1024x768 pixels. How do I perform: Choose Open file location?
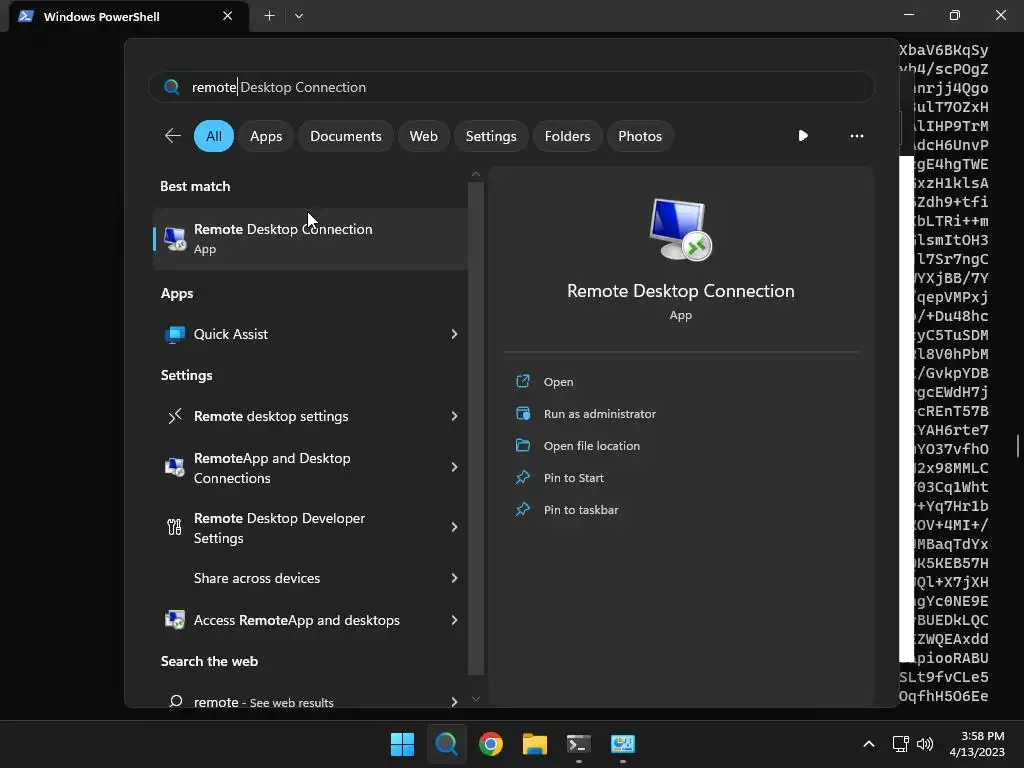coord(592,446)
